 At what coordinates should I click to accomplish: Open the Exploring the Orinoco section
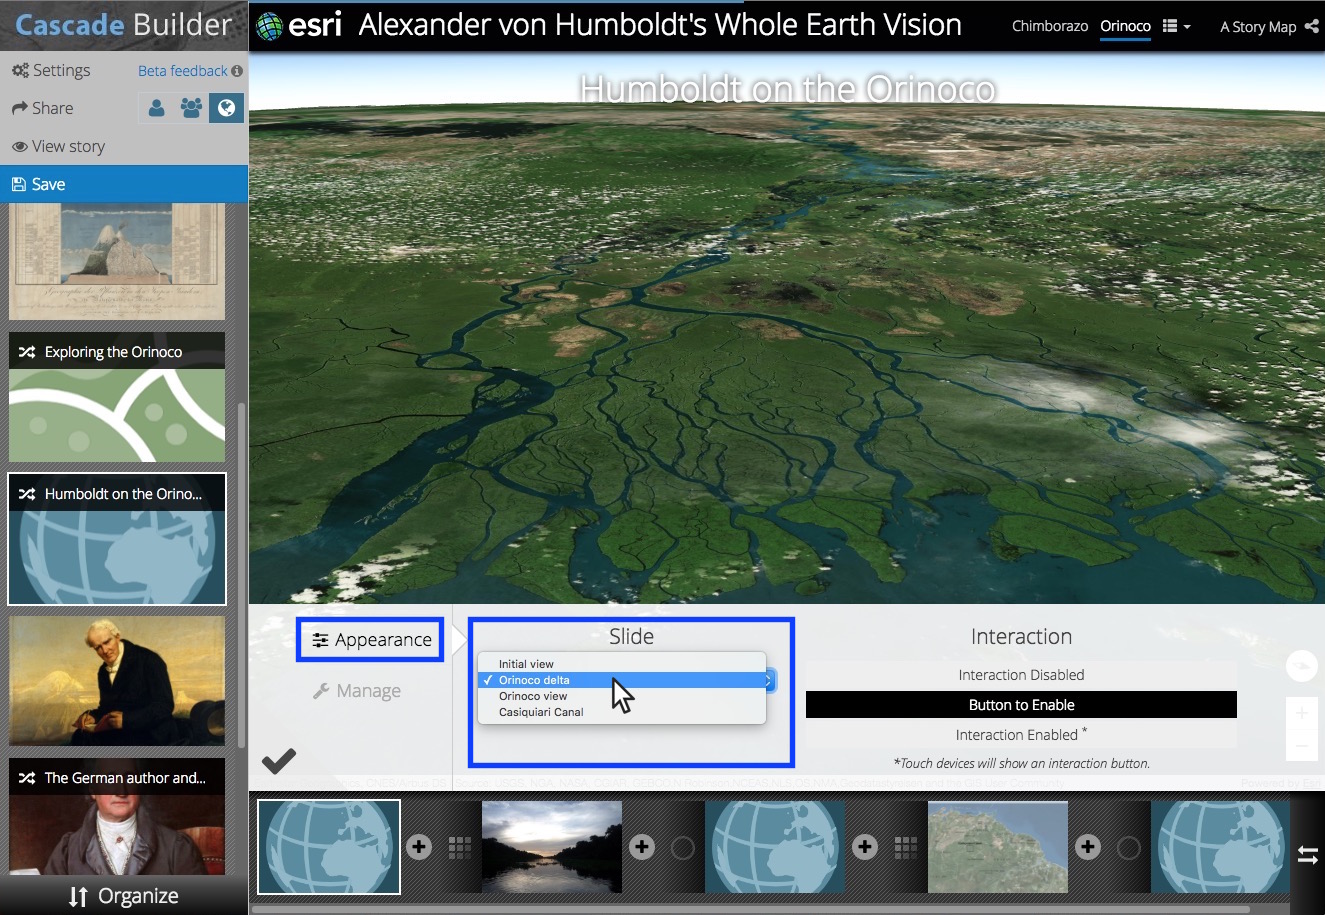pyautogui.click(x=117, y=398)
